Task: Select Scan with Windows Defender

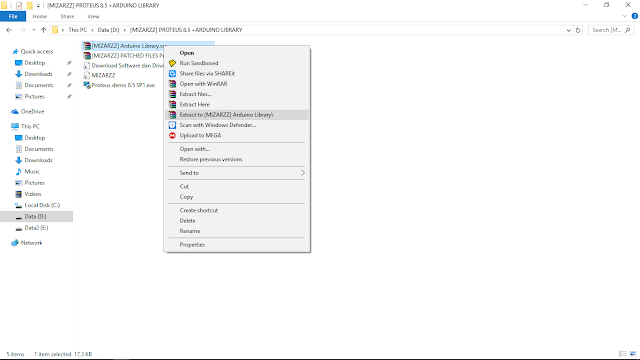Action: pyautogui.click(x=237, y=125)
